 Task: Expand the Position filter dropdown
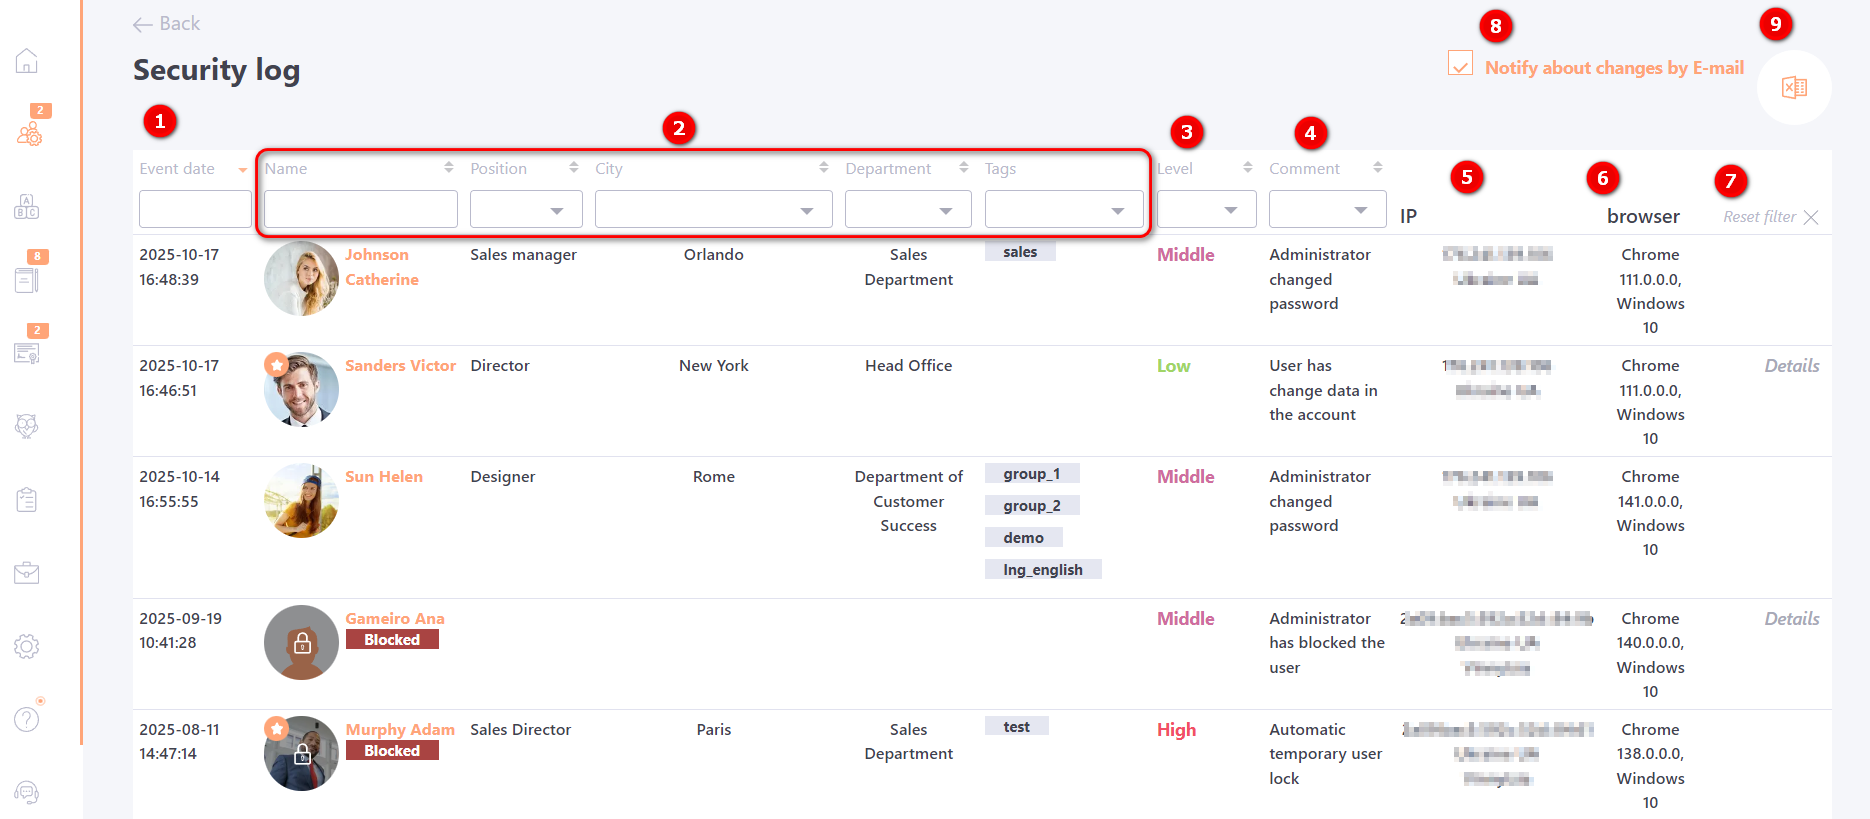pos(526,210)
